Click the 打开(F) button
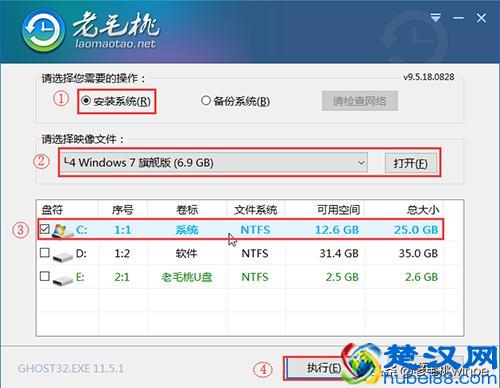This screenshot has width=500, height=388. [x=410, y=163]
